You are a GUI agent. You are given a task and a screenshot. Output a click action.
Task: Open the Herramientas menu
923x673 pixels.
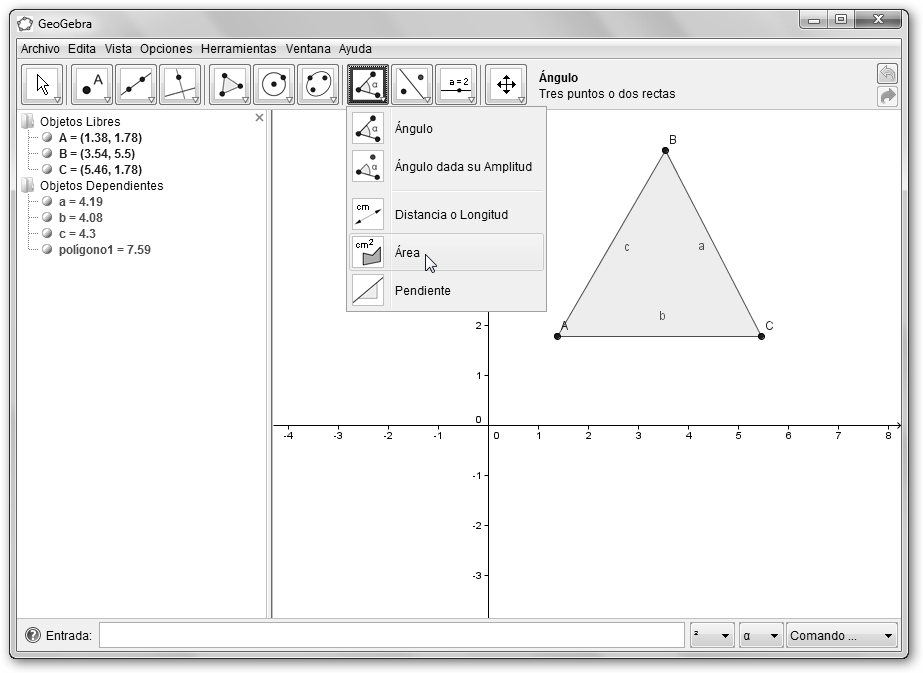(x=238, y=48)
